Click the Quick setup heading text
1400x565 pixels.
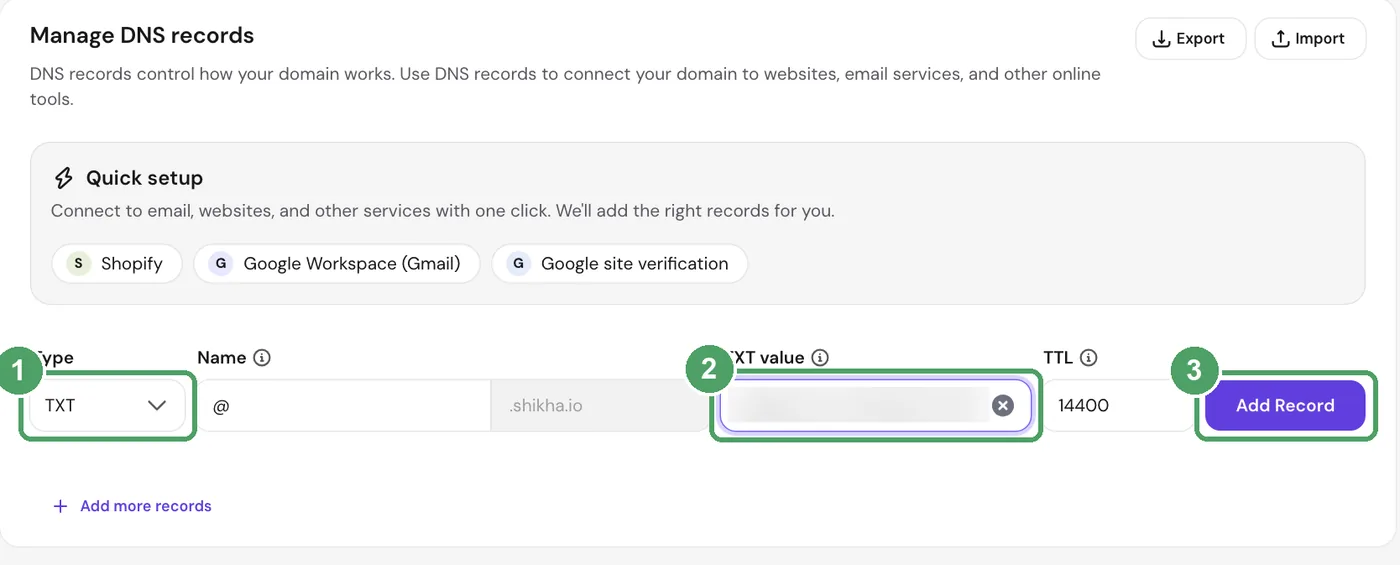pyautogui.click(x=144, y=178)
